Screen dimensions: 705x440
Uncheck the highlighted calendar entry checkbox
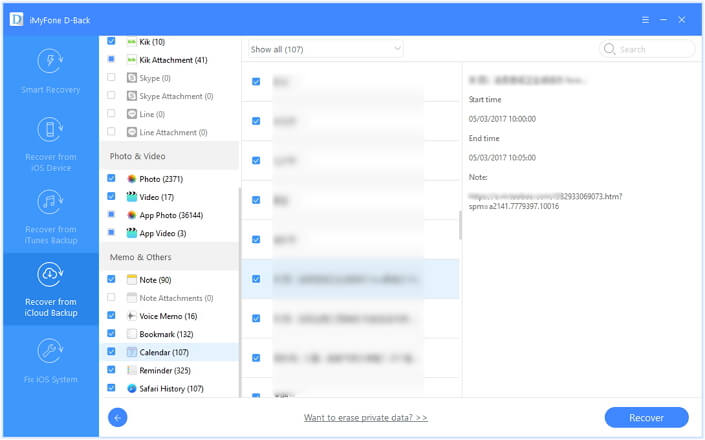click(256, 279)
